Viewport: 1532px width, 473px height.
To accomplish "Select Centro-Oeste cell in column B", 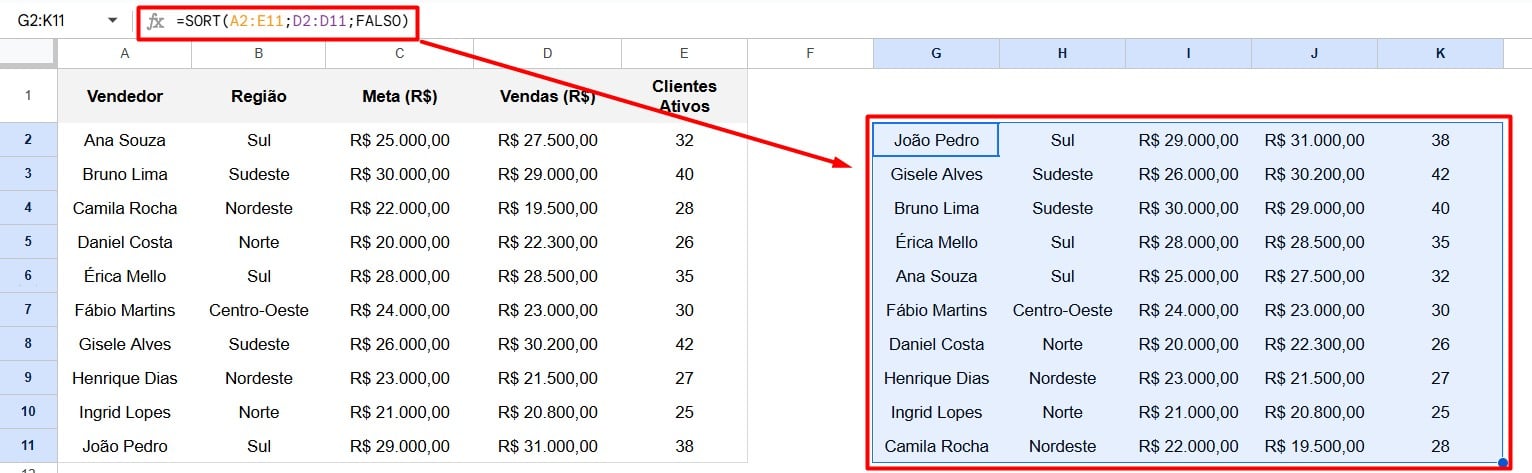I will click(259, 310).
